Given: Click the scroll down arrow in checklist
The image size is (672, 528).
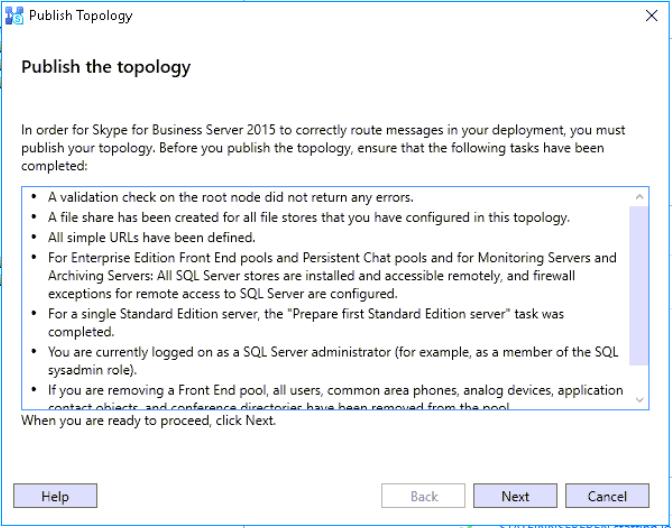Looking at the screenshot, I should [x=639, y=399].
